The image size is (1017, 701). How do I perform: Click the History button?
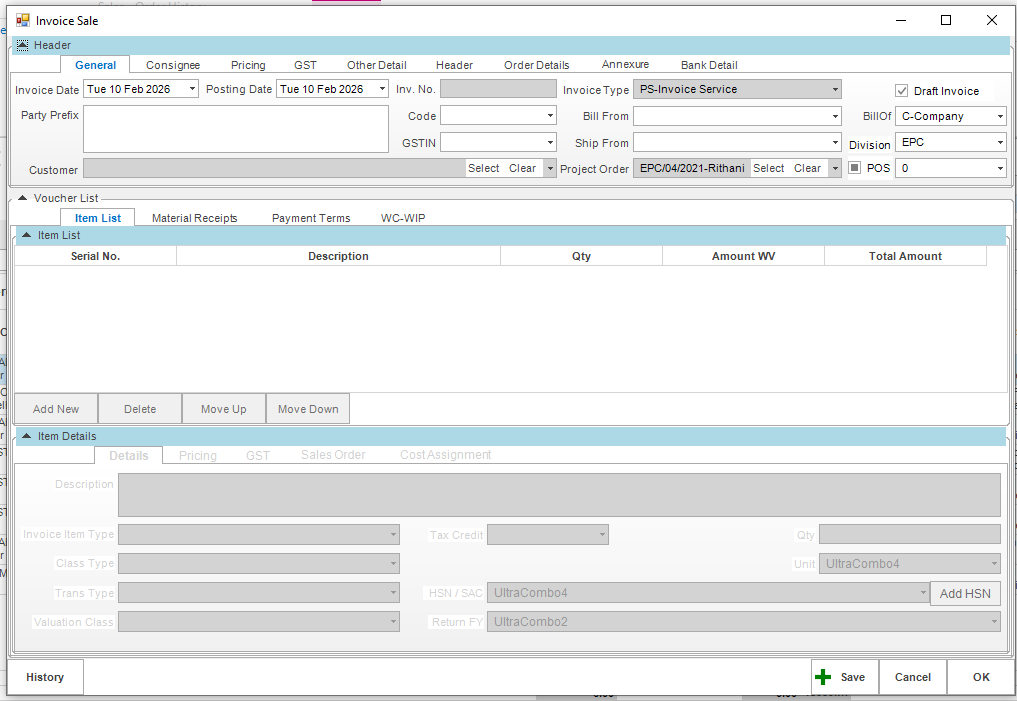tap(45, 677)
